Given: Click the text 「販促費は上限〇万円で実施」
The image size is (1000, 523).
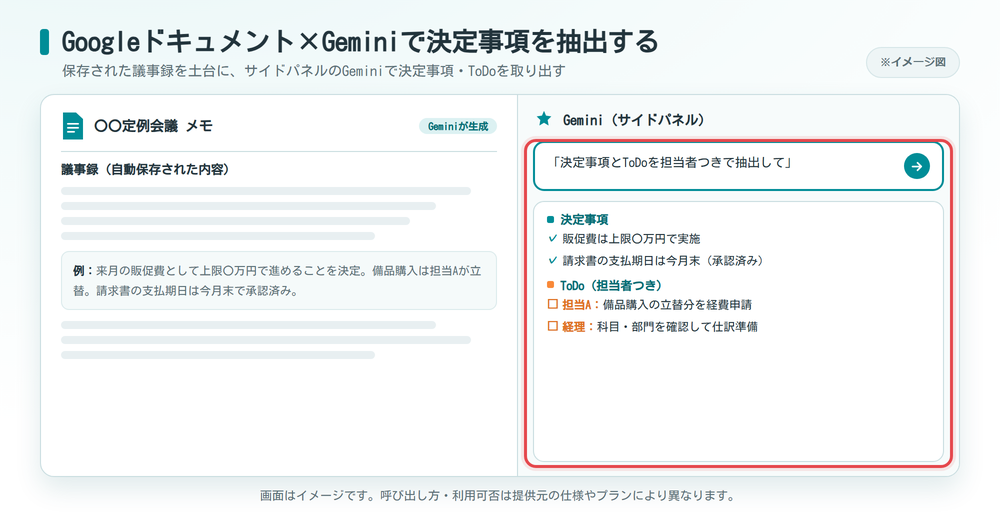Looking at the screenshot, I should [x=631, y=239].
